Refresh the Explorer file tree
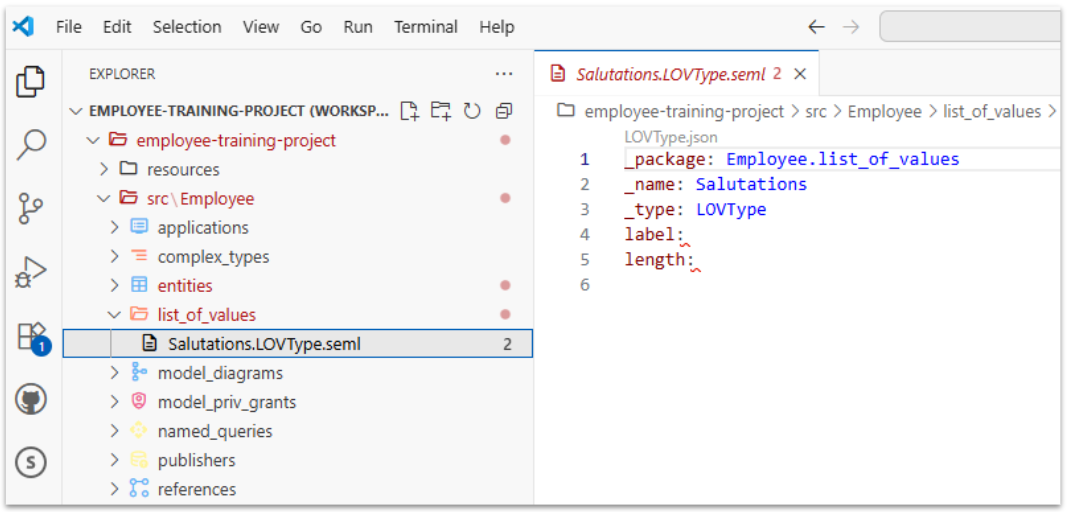 (472, 111)
